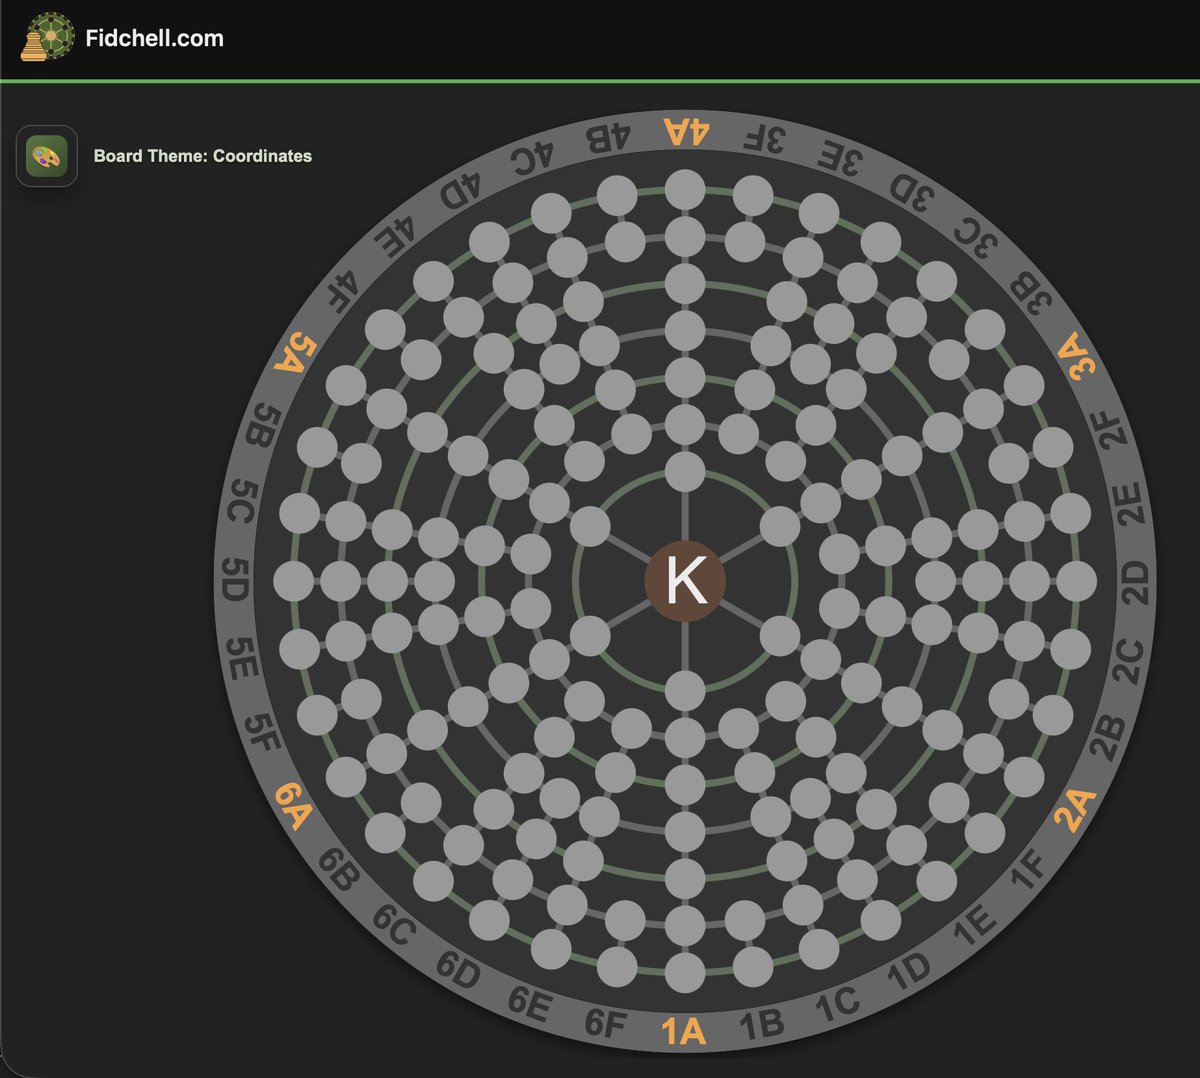This screenshot has height=1078, width=1200.
Task: Click the 1F coordinate label
Action: [x=1029, y=871]
